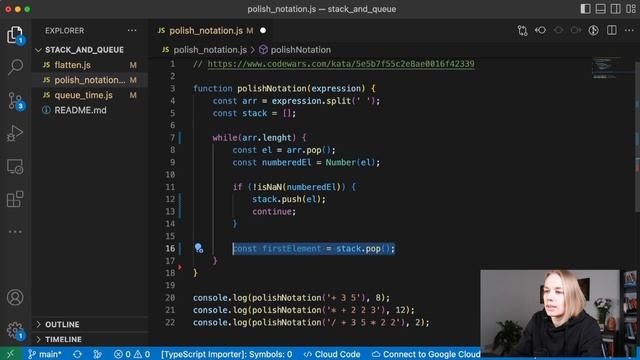Click 'stack.push(el);' on line 12
Viewport: 640px width, 360px height.
click(289, 199)
